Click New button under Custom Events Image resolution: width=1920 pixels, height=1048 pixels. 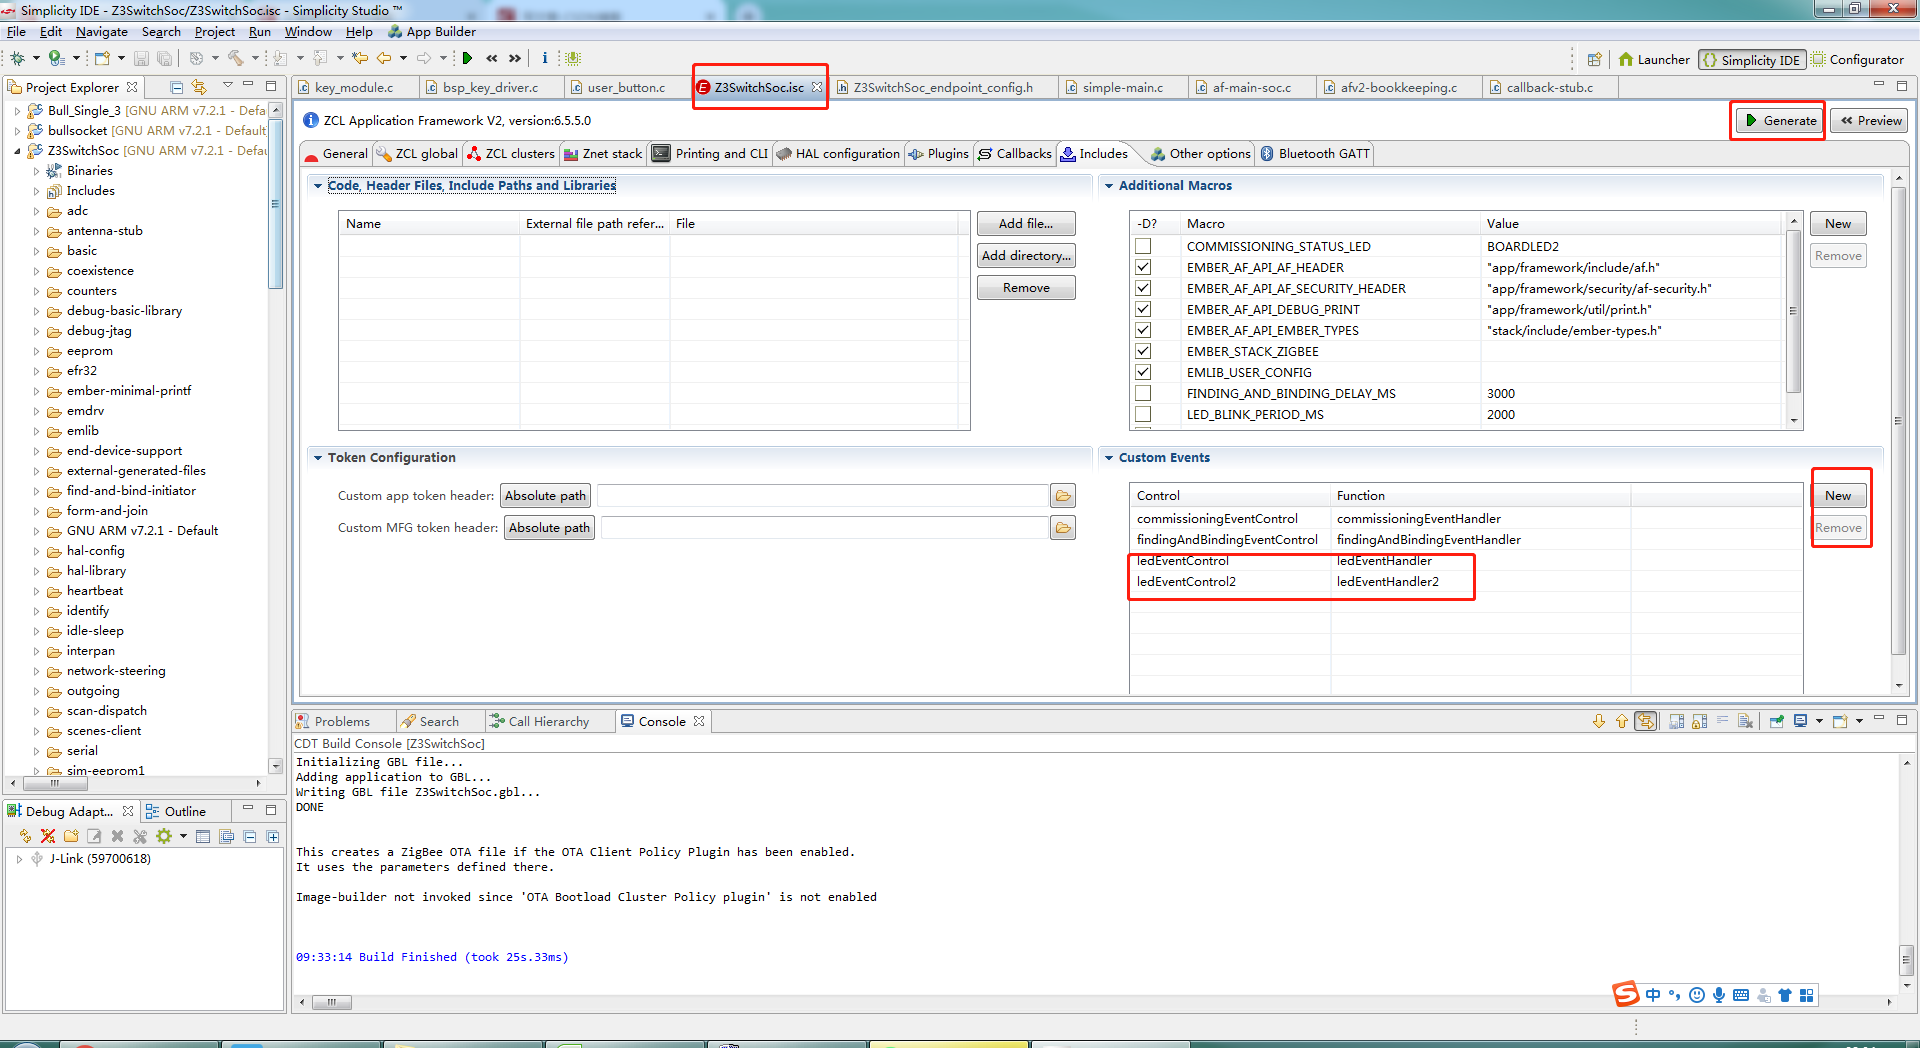[1838, 496]
